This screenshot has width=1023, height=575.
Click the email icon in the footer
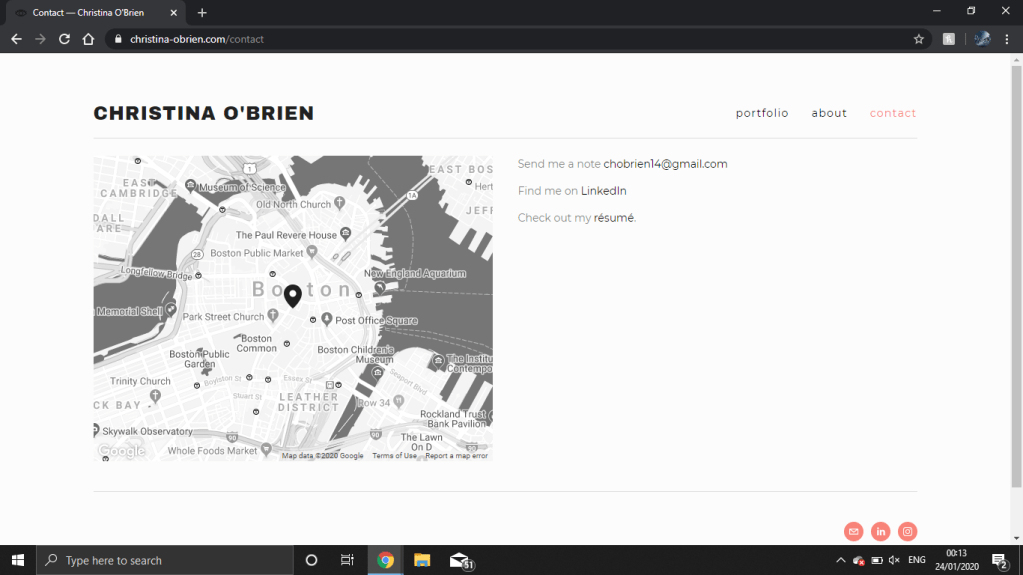[x=853, y=531]
